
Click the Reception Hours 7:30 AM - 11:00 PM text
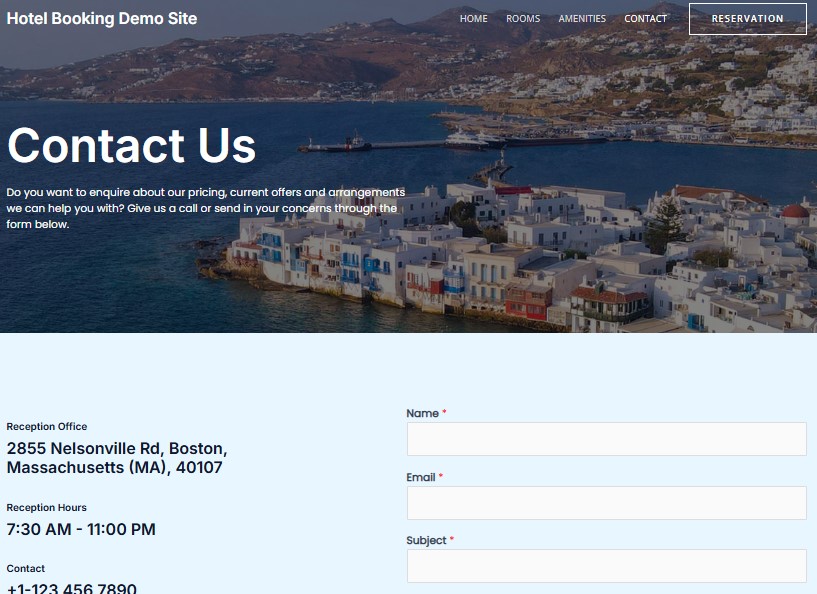[80, 529]
